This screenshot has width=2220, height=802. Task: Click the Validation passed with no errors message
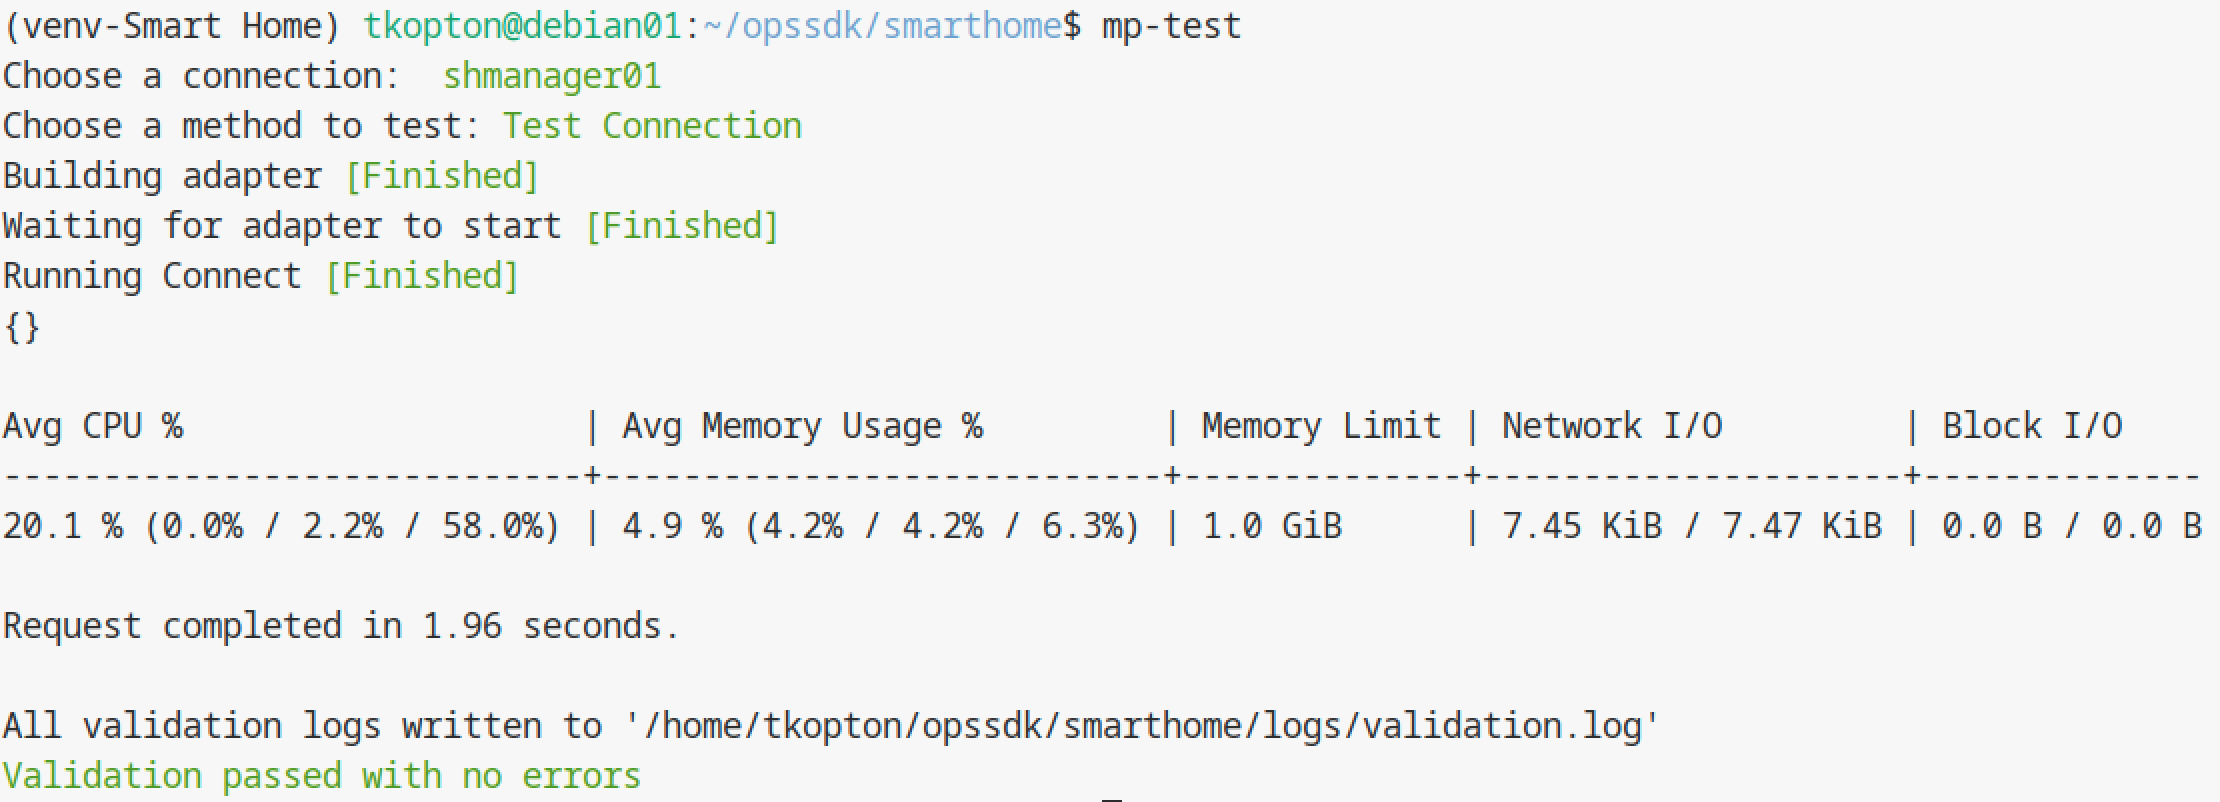322,776
